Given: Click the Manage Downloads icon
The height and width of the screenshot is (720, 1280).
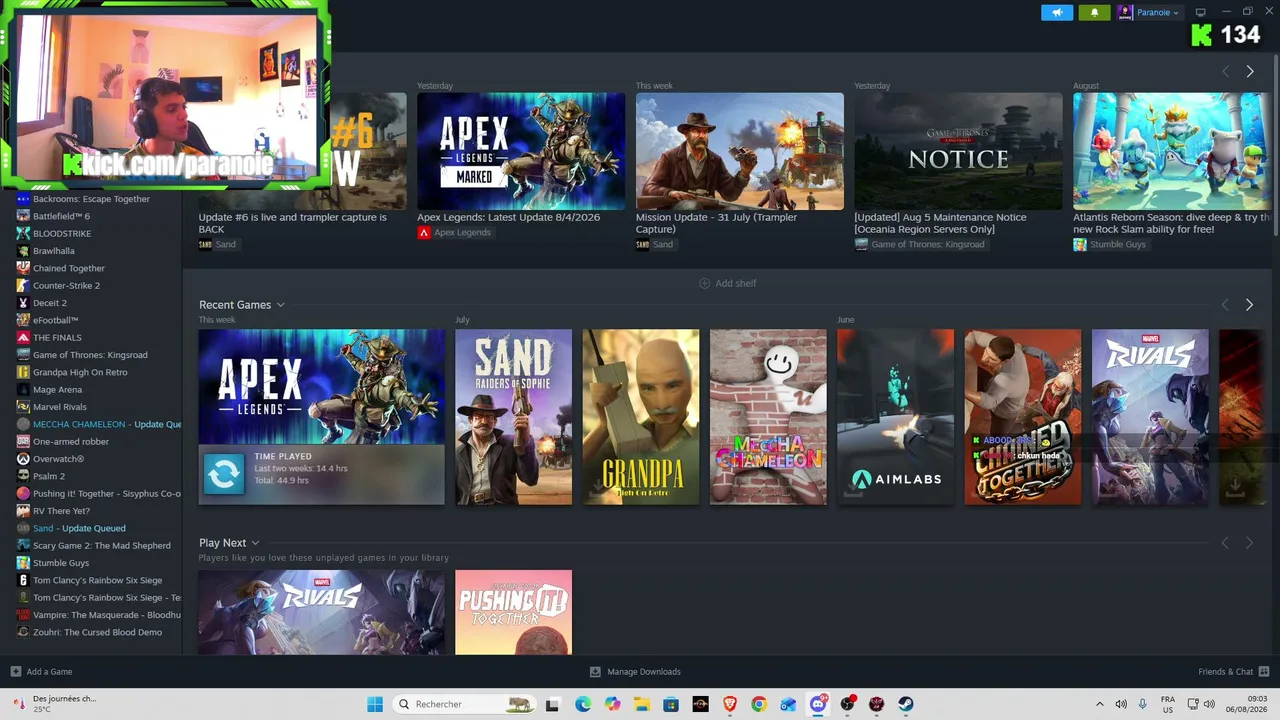Looking at the screenshot, I should click(595, 671).
